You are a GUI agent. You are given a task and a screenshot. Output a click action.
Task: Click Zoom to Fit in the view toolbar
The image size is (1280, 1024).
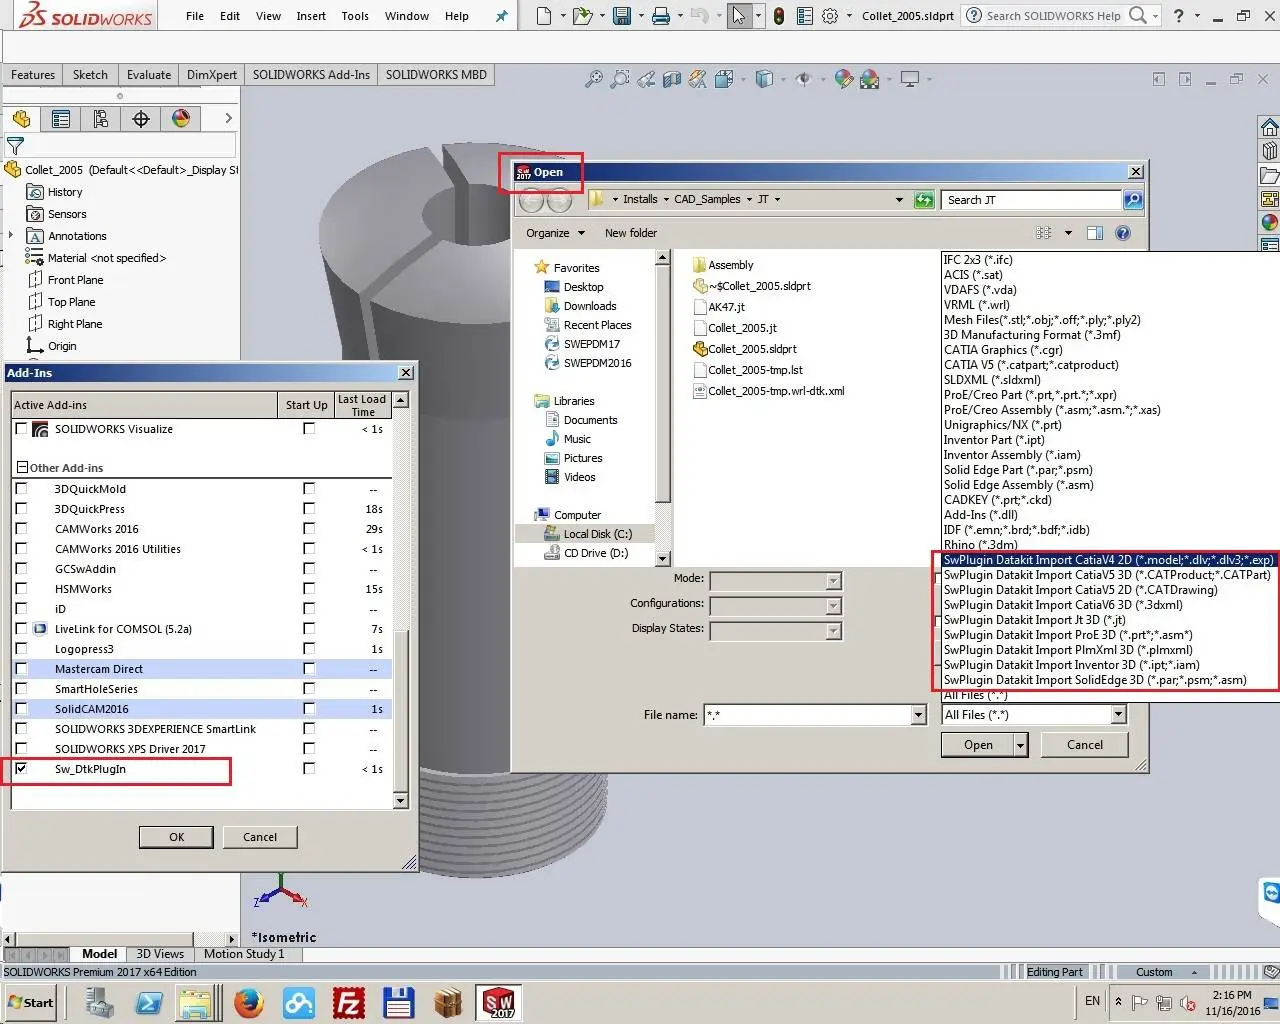tap(594, 79)
